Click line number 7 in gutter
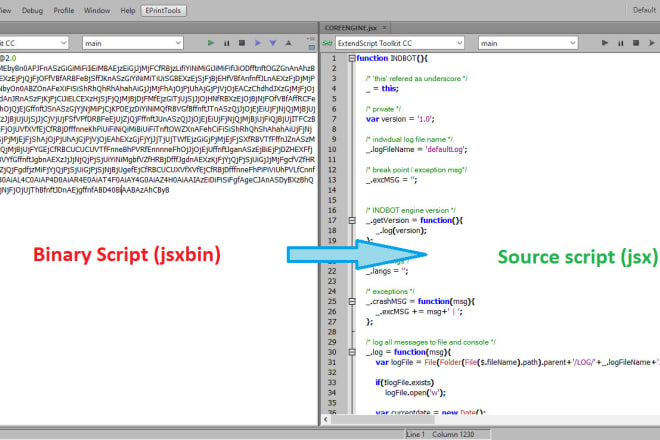This screenshot has height=440, width=660. [x=334, y=119]
